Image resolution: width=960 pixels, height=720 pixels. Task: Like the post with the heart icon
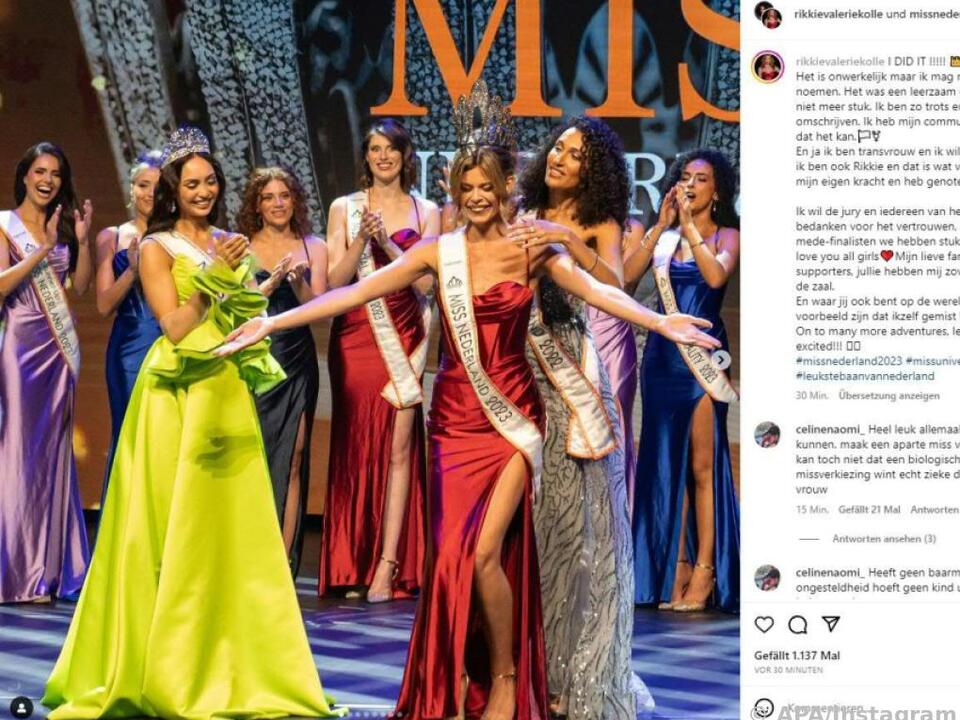point(763,624)
